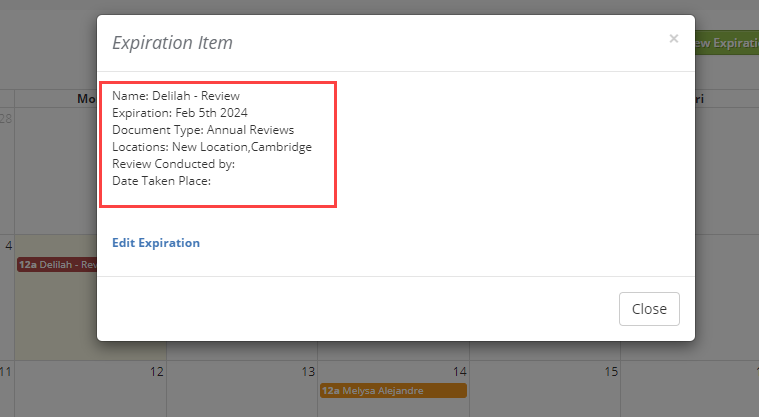This screenshot has height=417, width=759.
Task: Click the Date Taken Place: field label
Action: tap(161, 181)
